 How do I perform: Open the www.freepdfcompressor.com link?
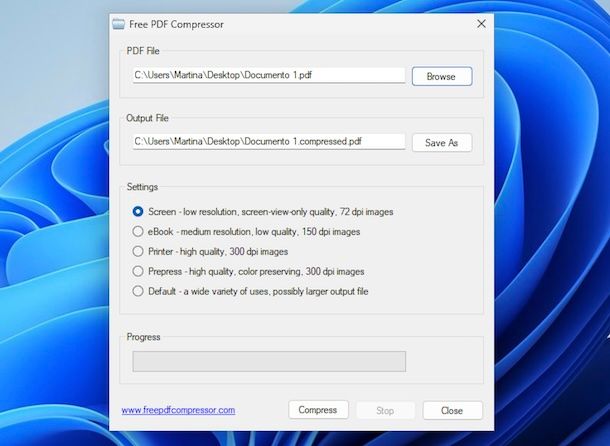pos(178,410)
